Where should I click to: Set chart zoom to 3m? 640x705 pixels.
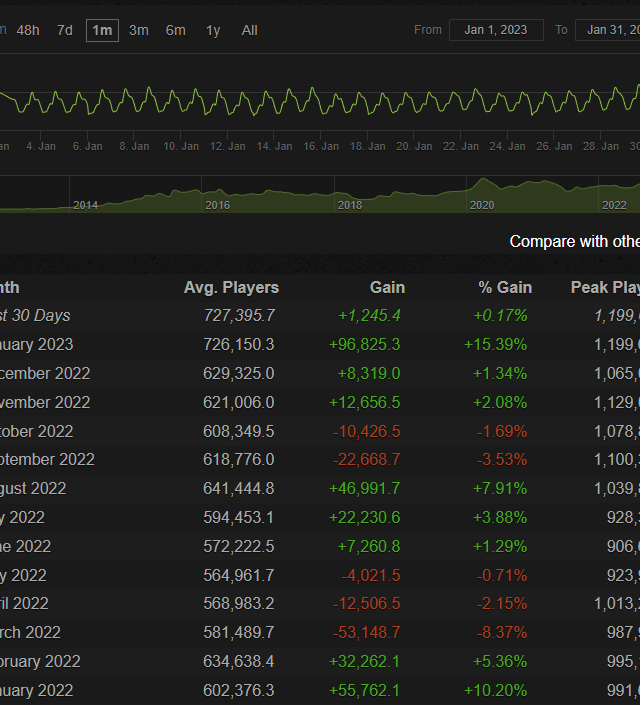139,30
